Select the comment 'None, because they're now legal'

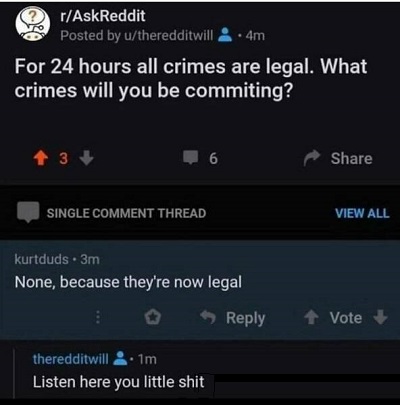(128, 282)
